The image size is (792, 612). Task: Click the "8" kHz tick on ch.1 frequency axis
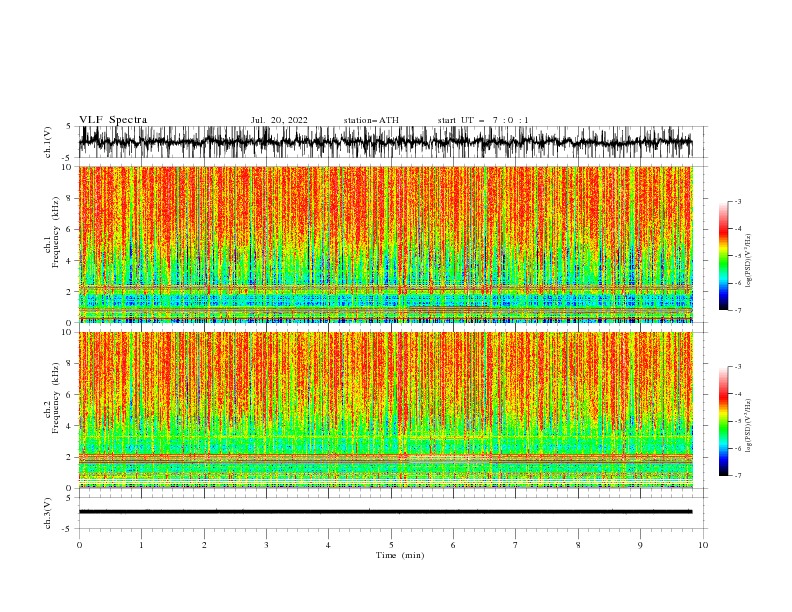69,198
